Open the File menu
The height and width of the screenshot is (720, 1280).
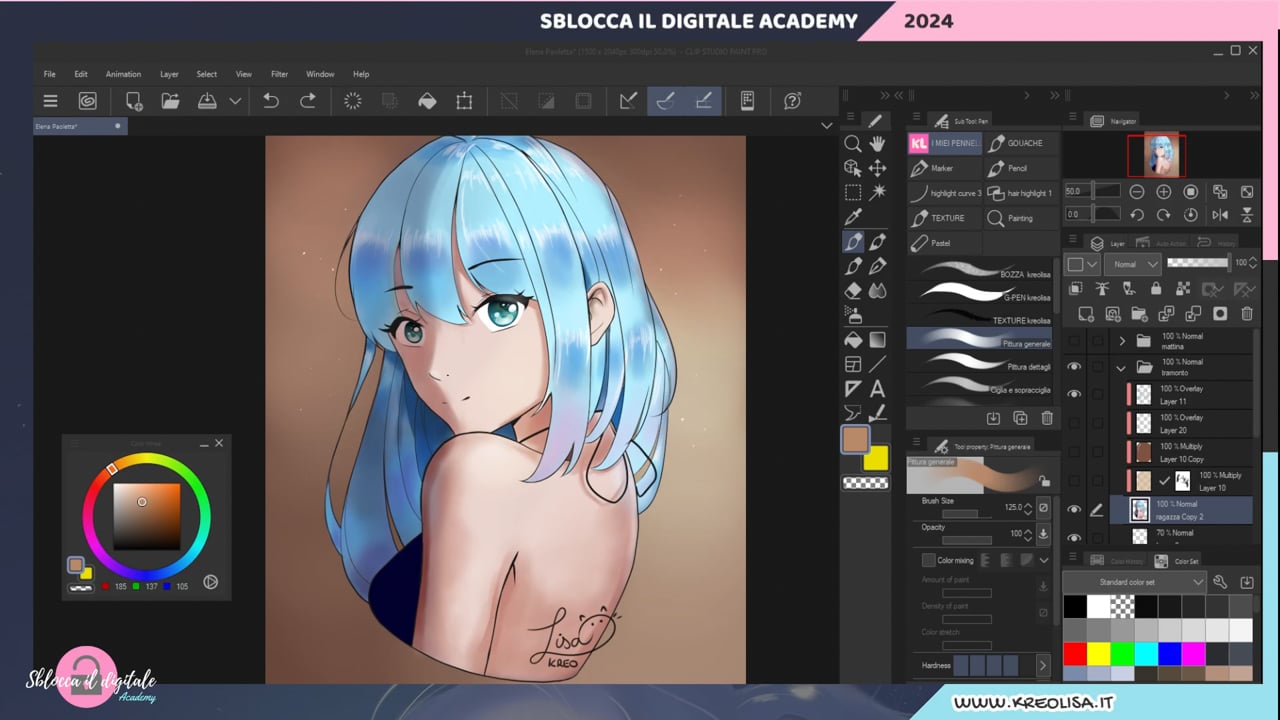point(49,74)
